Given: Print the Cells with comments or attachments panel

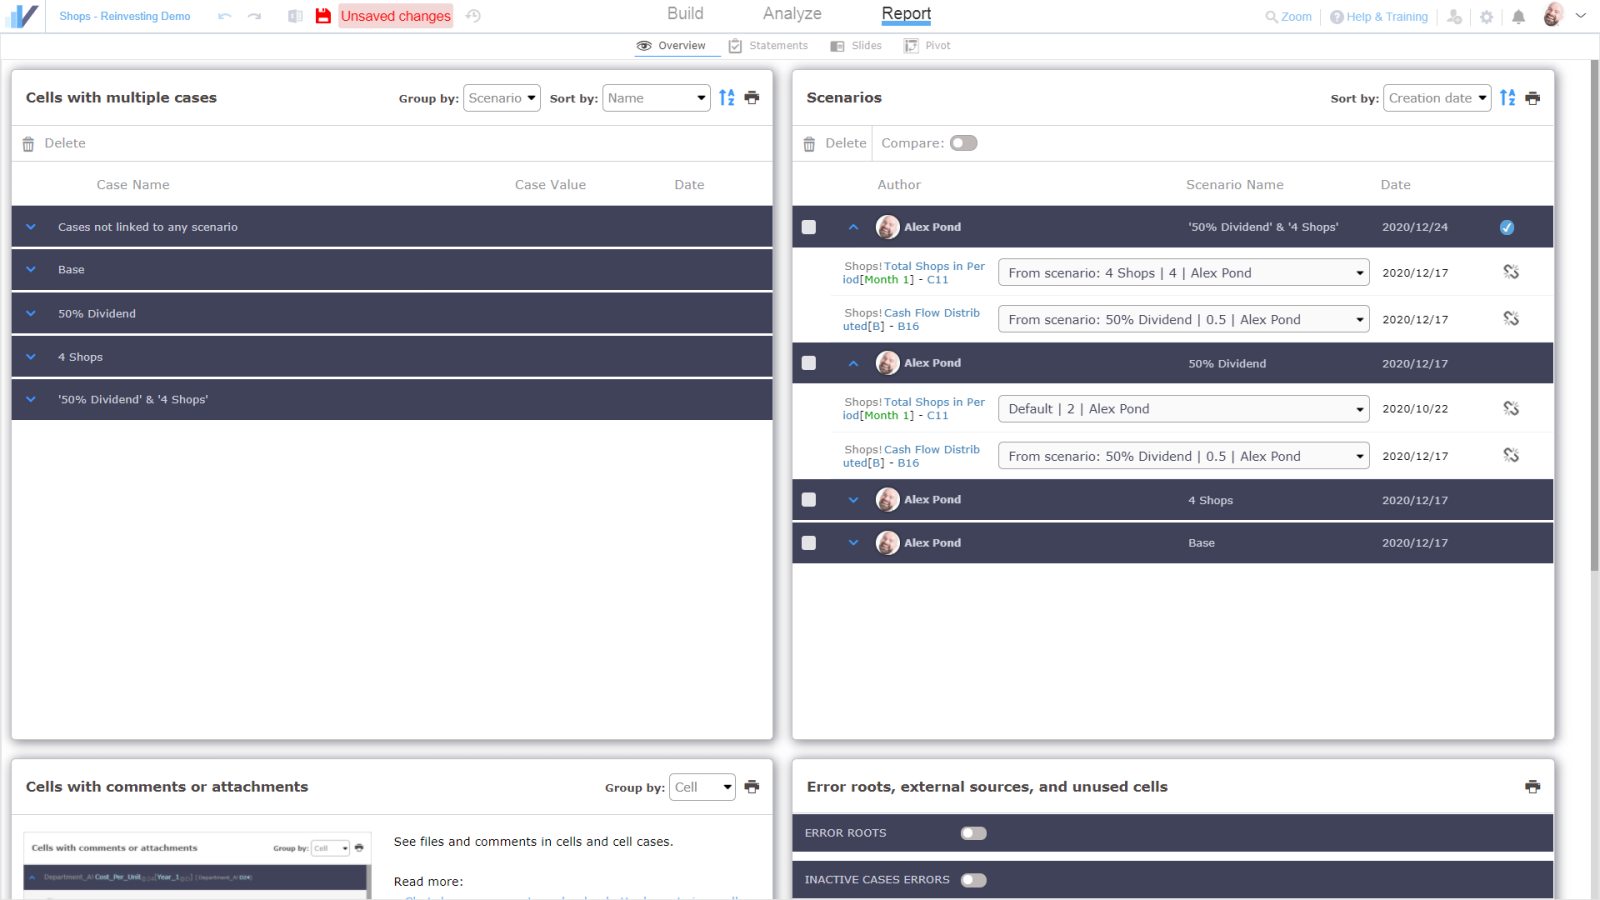Looking at the screenshot, I should click(x=752, y=787).
